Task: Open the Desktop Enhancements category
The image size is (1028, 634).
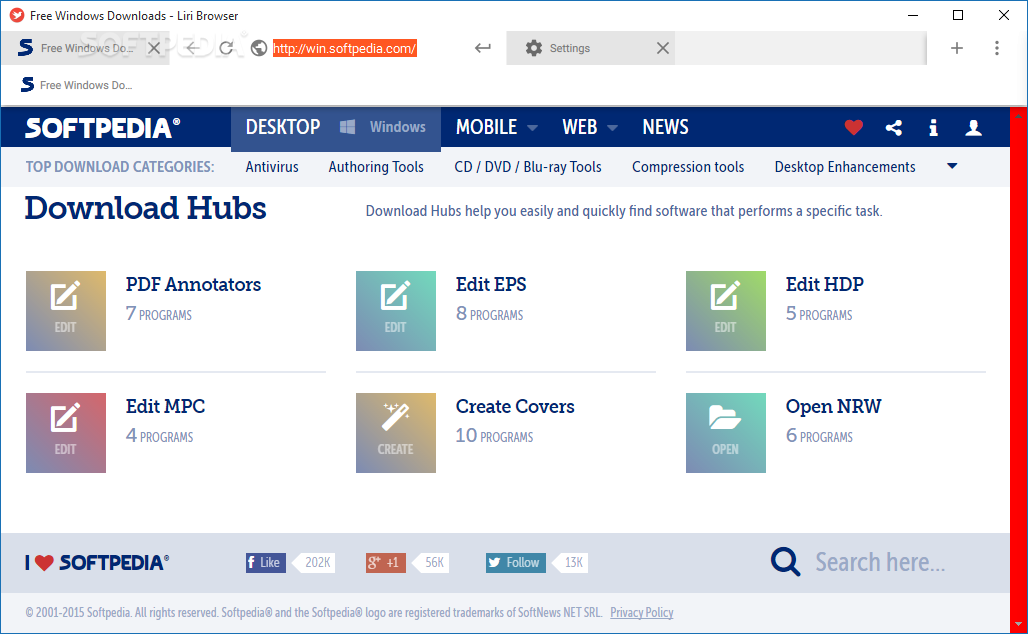Action: click(845, 167)
